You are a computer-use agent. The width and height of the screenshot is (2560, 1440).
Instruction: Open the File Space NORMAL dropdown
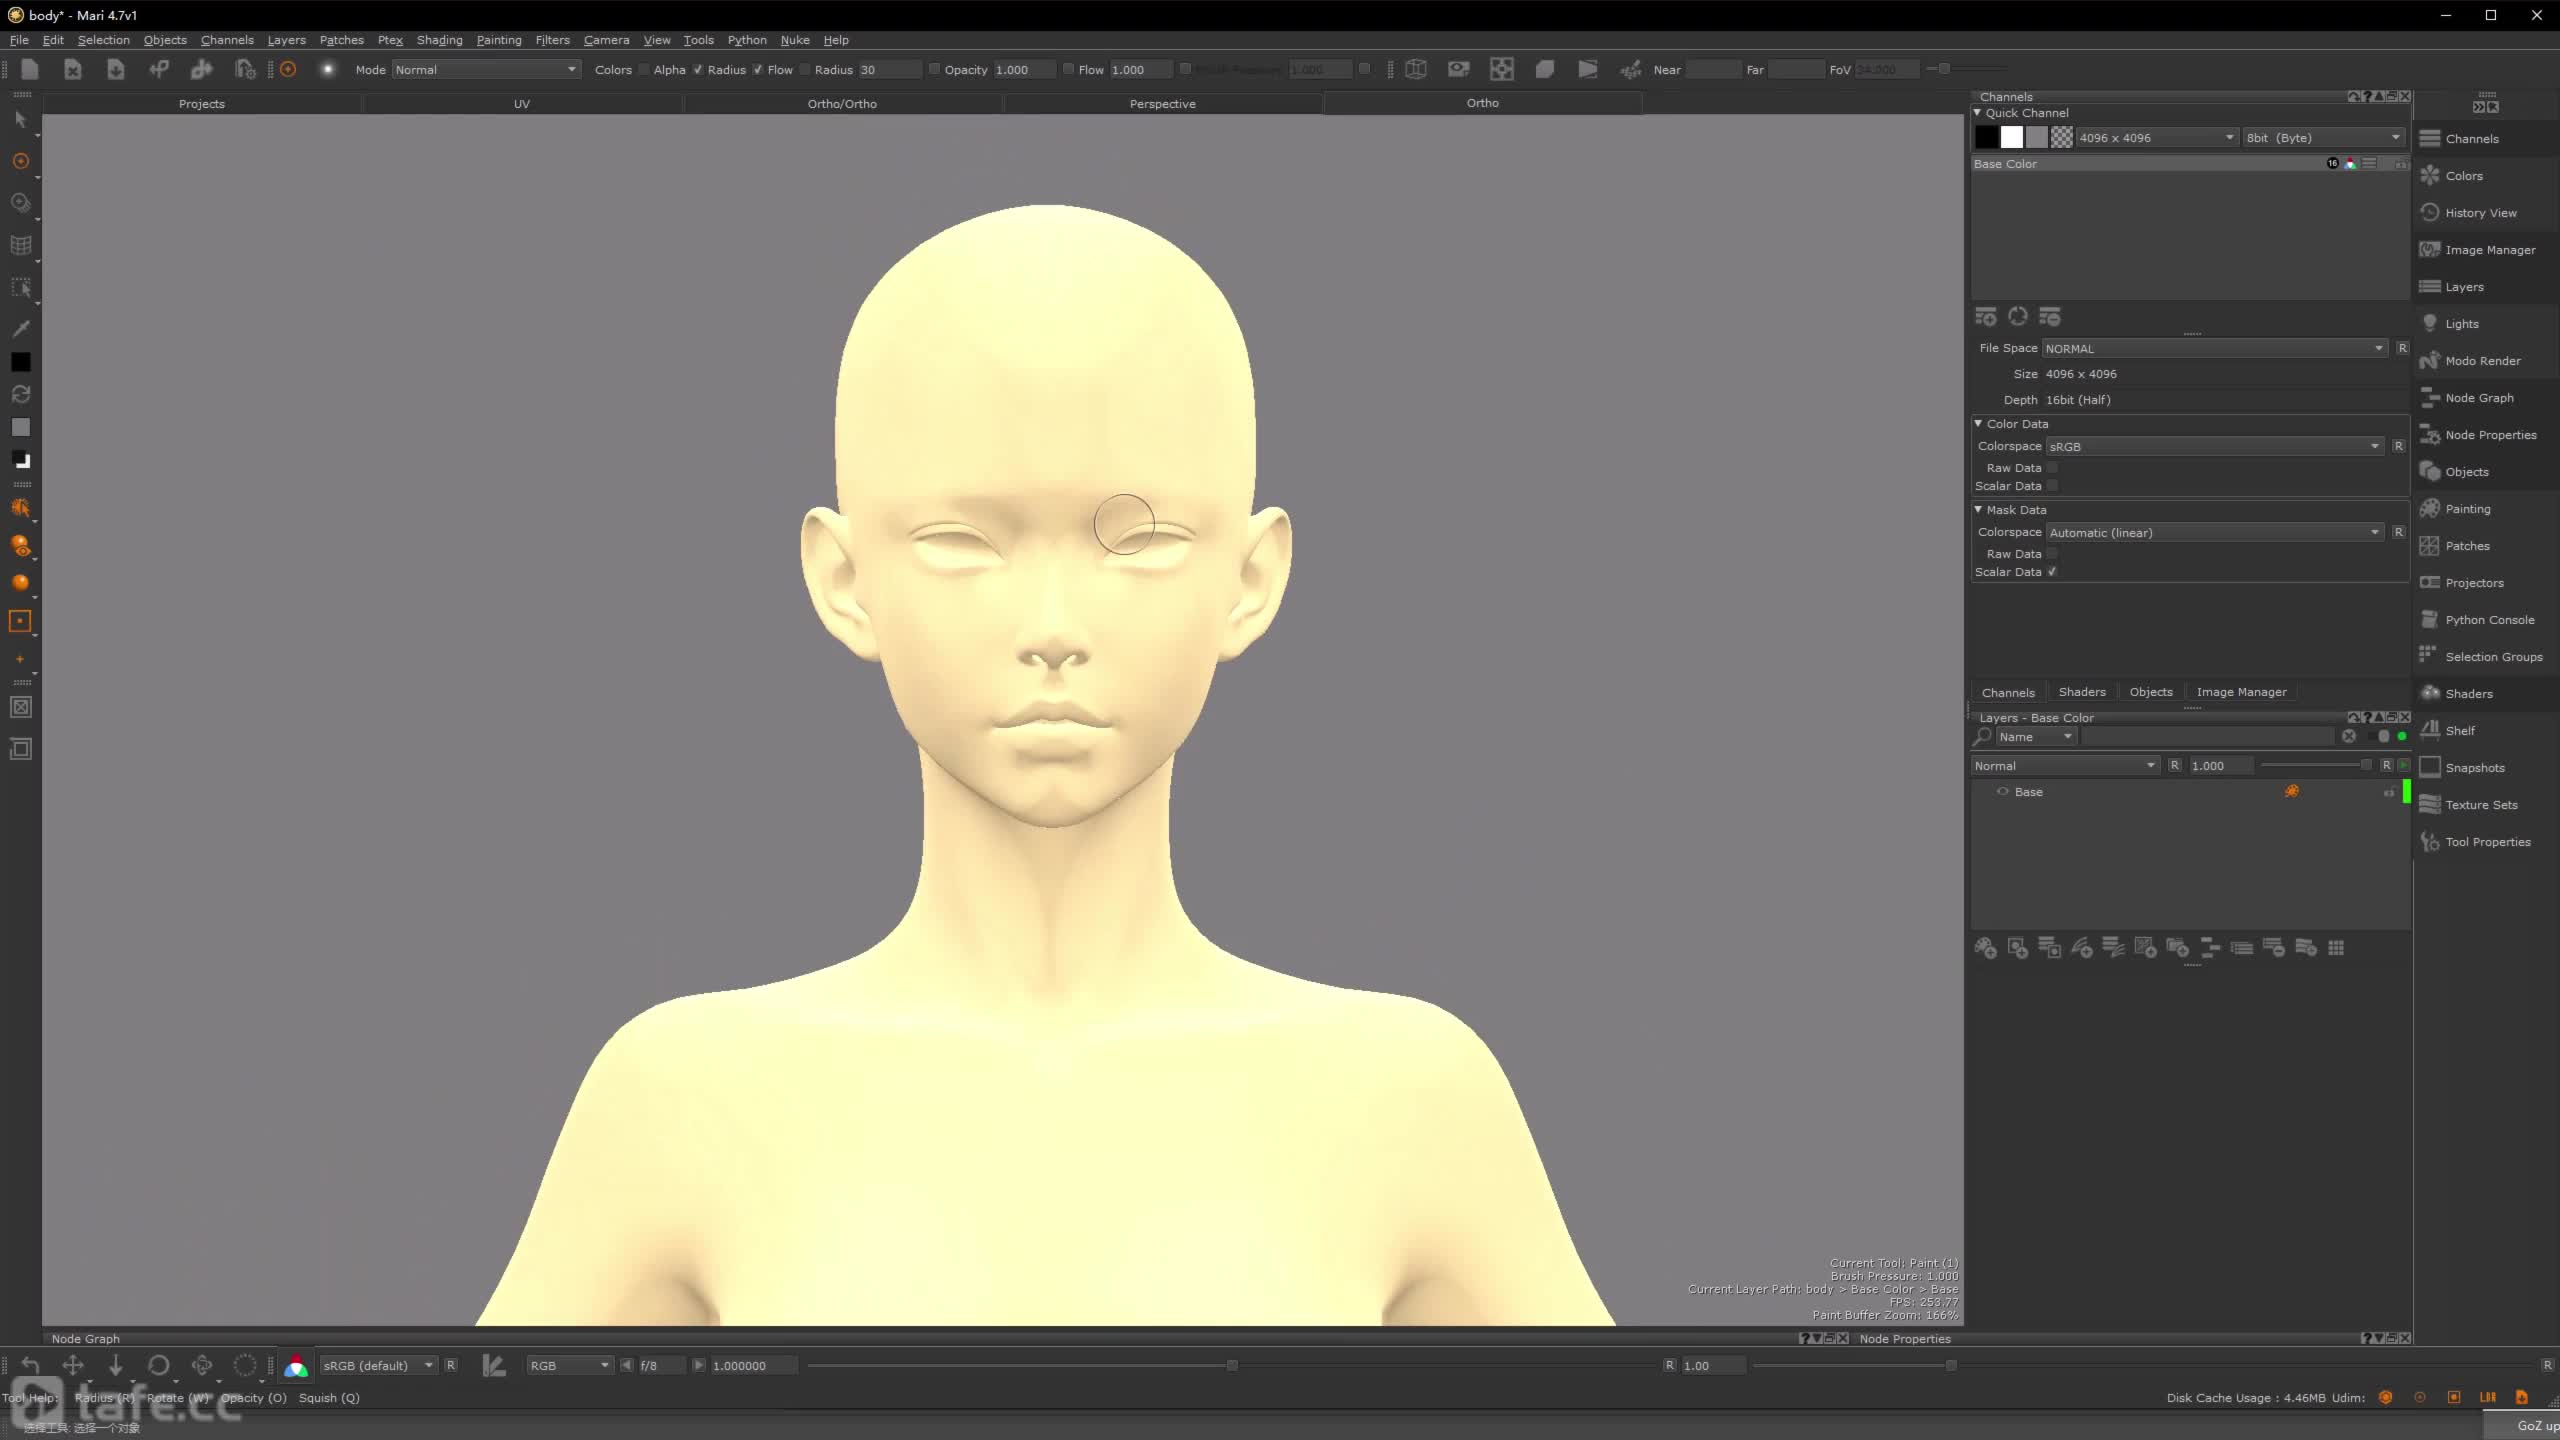pos(2214,348)
